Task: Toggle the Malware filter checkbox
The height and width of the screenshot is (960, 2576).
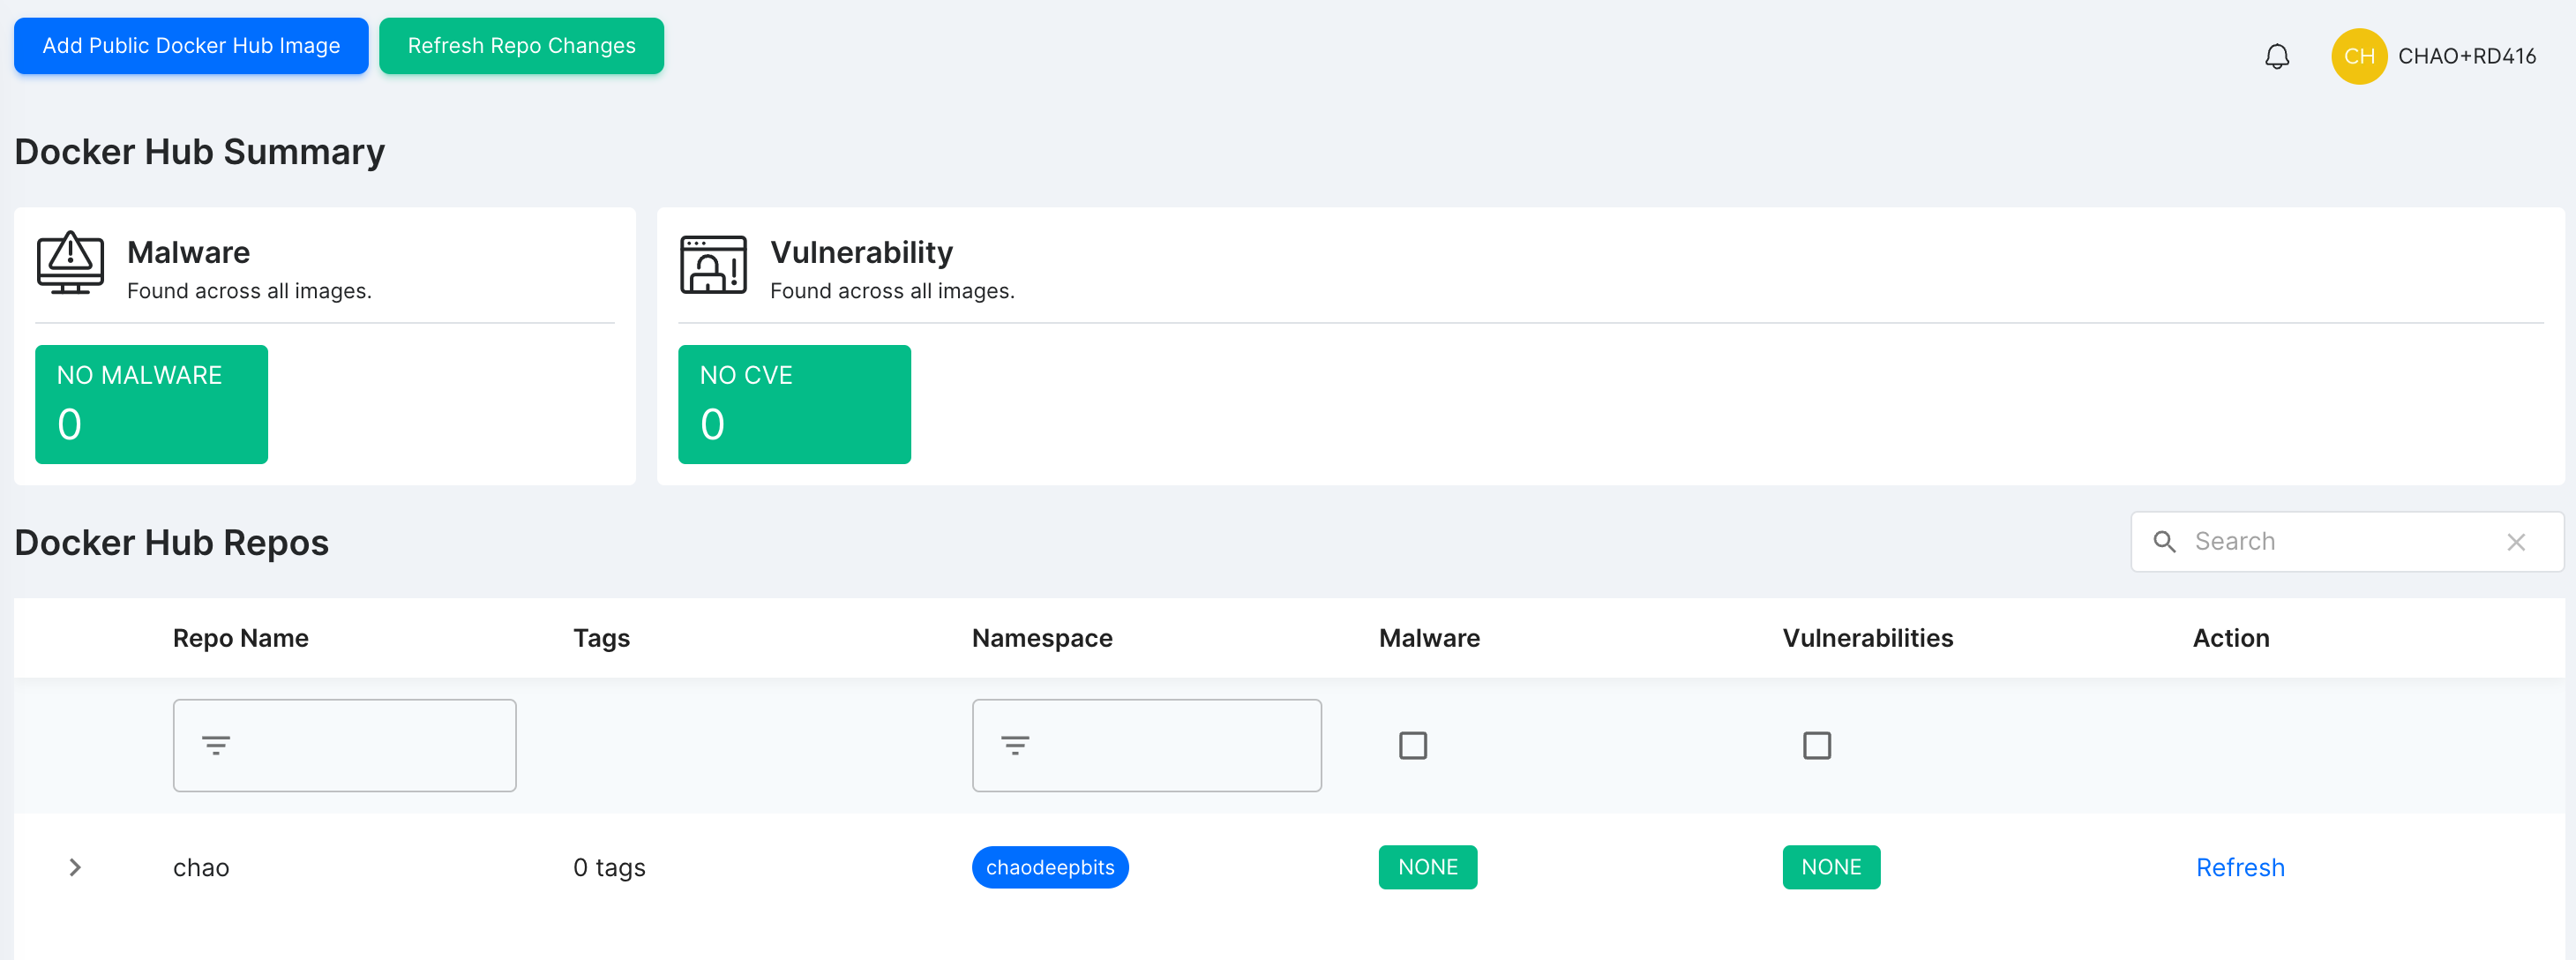Action: click(x=1412, y=745)
